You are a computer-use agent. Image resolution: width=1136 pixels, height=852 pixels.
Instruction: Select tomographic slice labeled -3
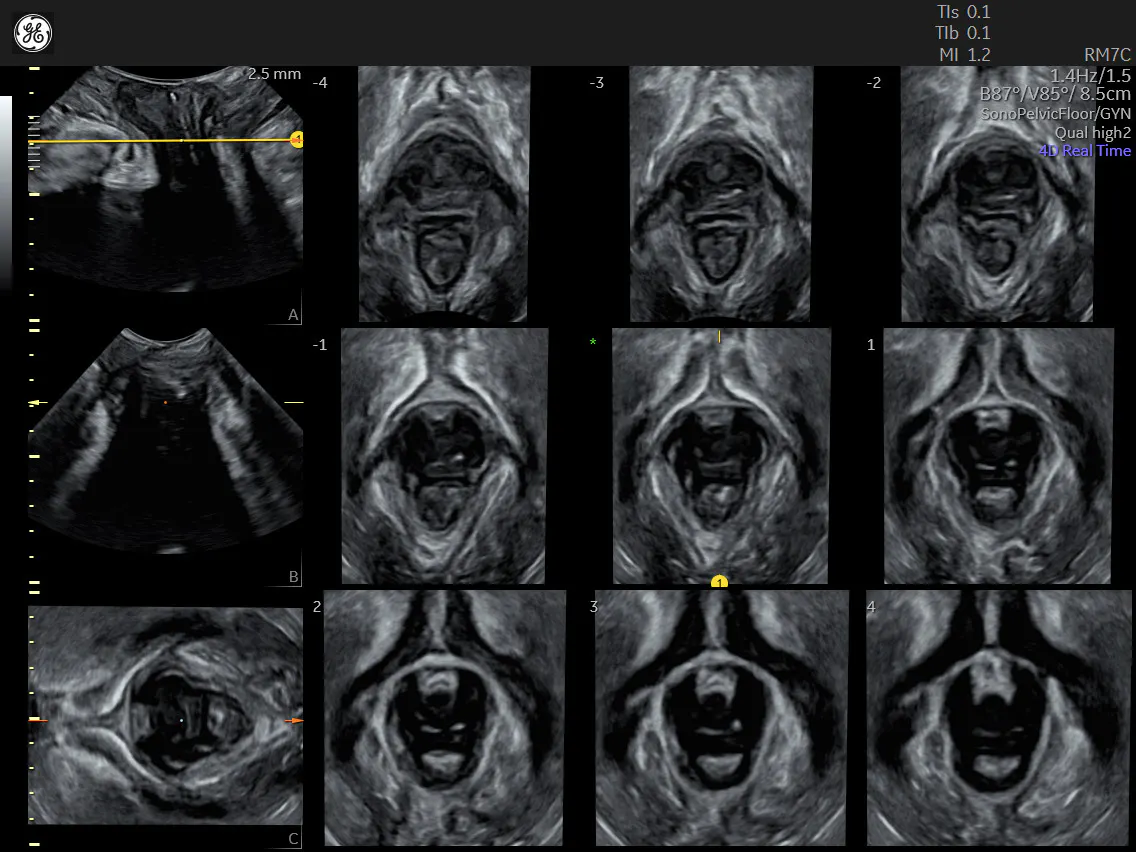point(721,193)
